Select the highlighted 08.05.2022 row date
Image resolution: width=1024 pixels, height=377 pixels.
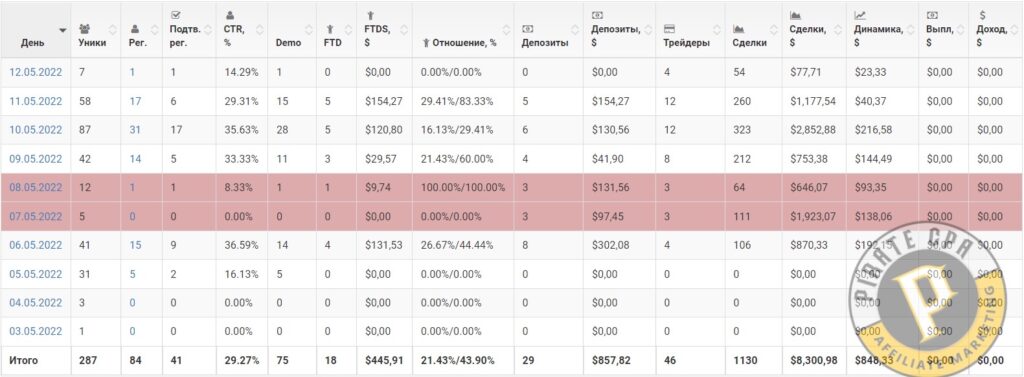point(36,188)
